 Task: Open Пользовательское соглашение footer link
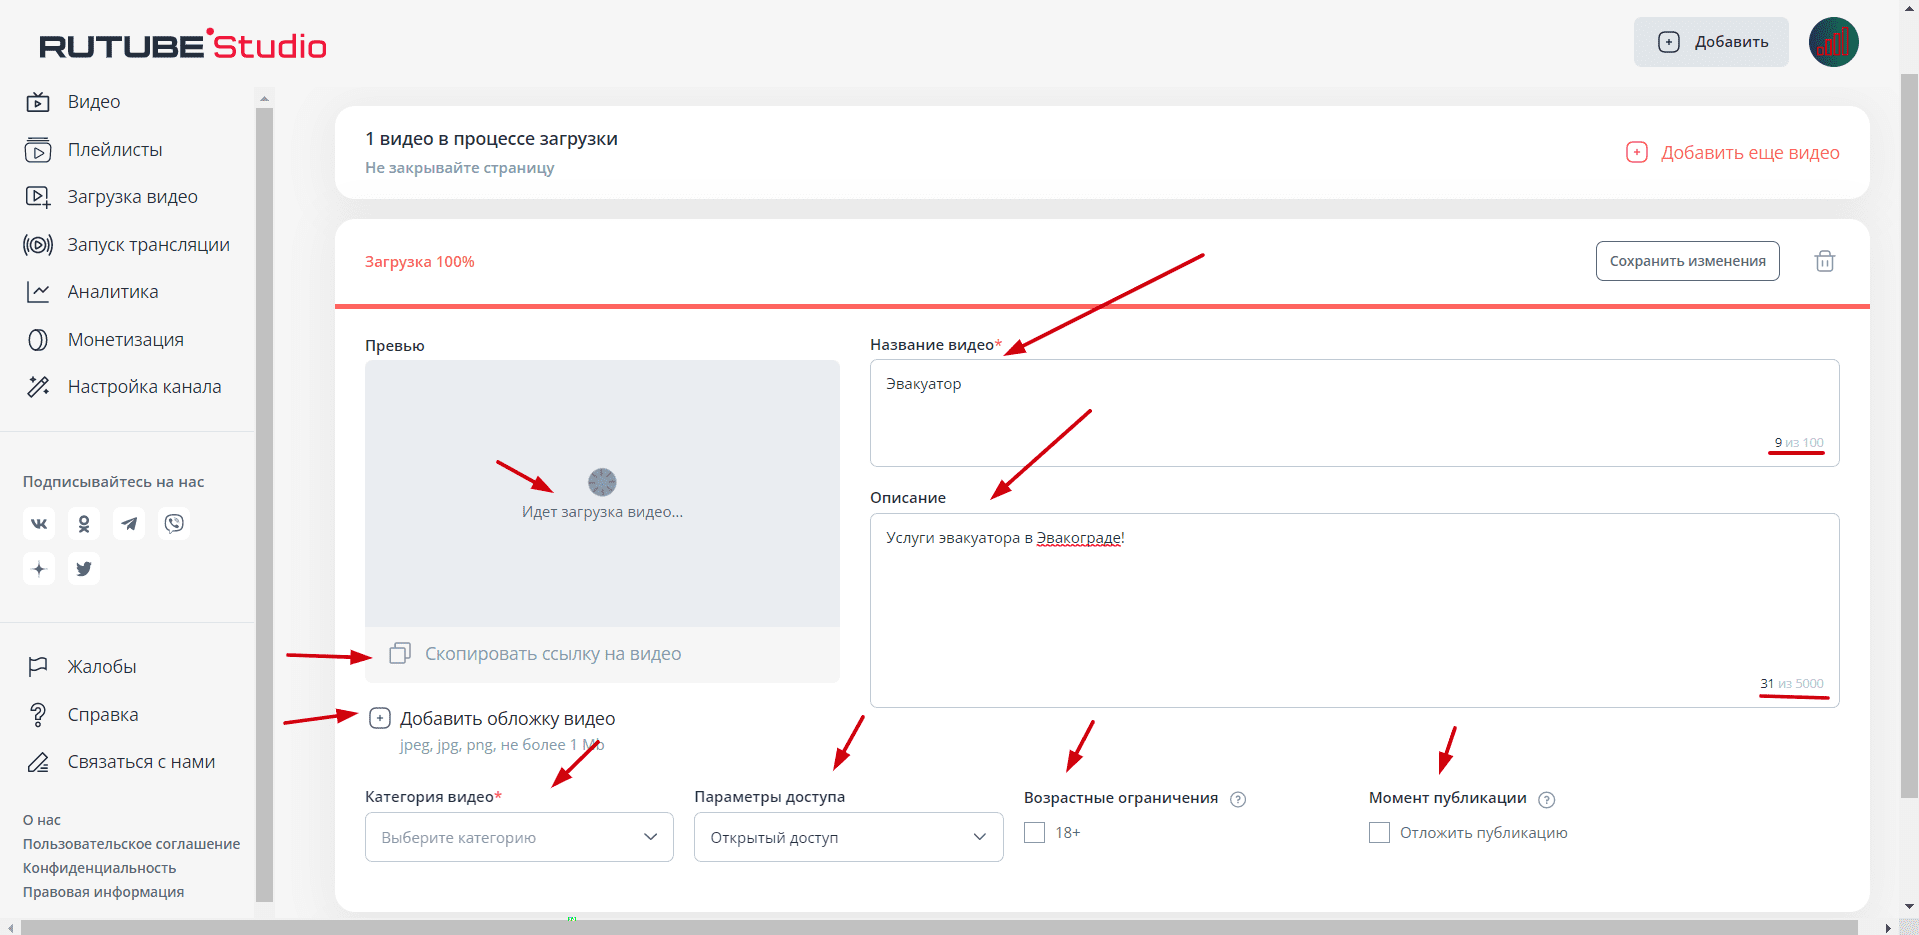pyautogui.click(x=132, y=844)
